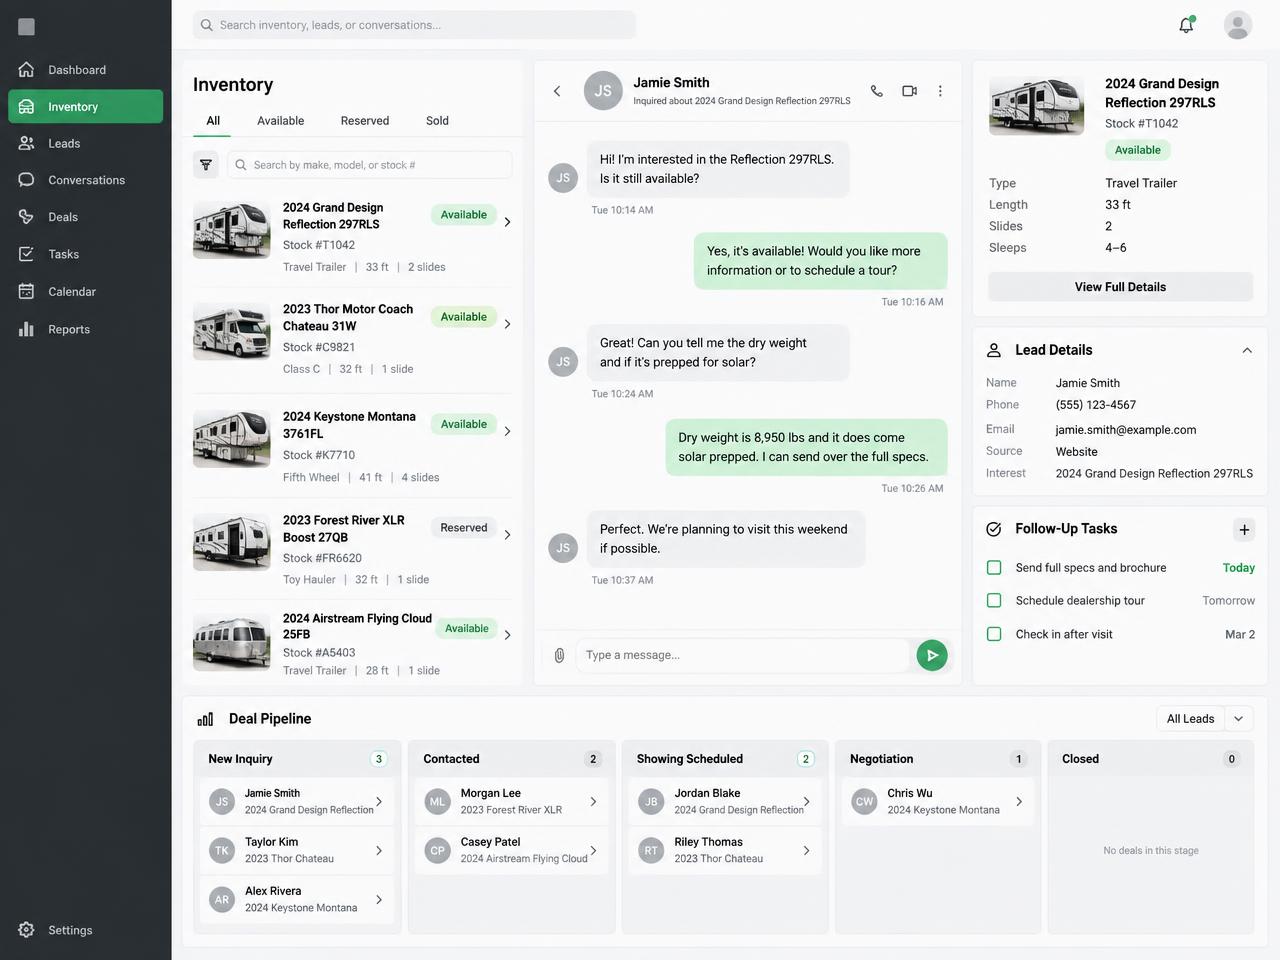Viewport: 1280px width, 960px height.
Task: Go back from Jamie Smith conversation
Action: coord(557,91)
